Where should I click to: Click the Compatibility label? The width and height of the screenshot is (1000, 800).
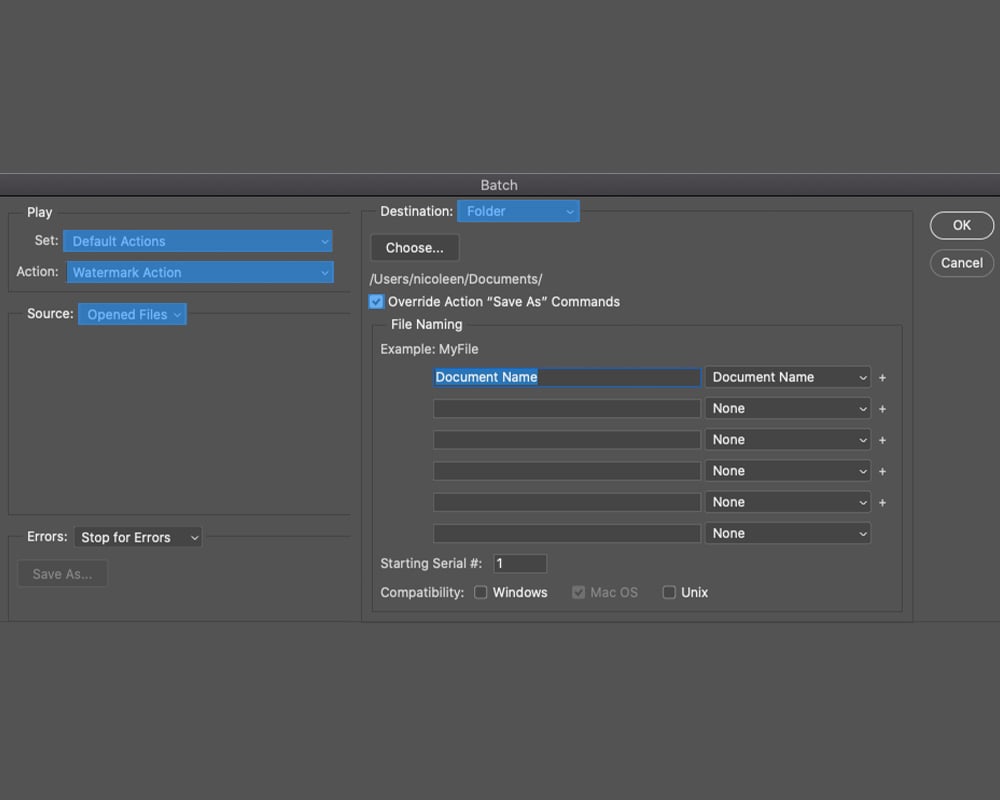422,593
